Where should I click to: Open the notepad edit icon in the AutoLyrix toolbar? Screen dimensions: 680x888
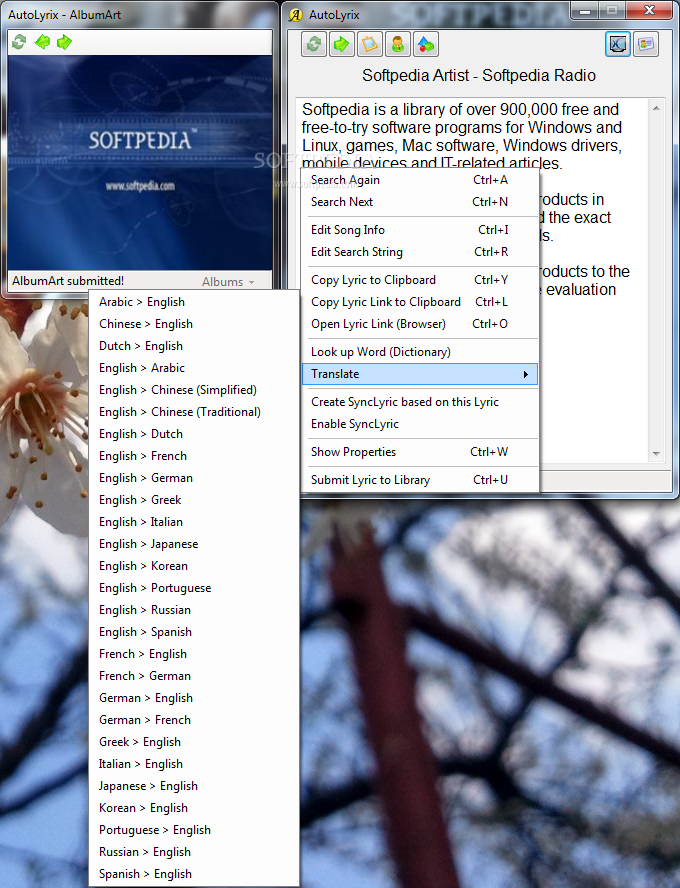[x=370, y=44]
